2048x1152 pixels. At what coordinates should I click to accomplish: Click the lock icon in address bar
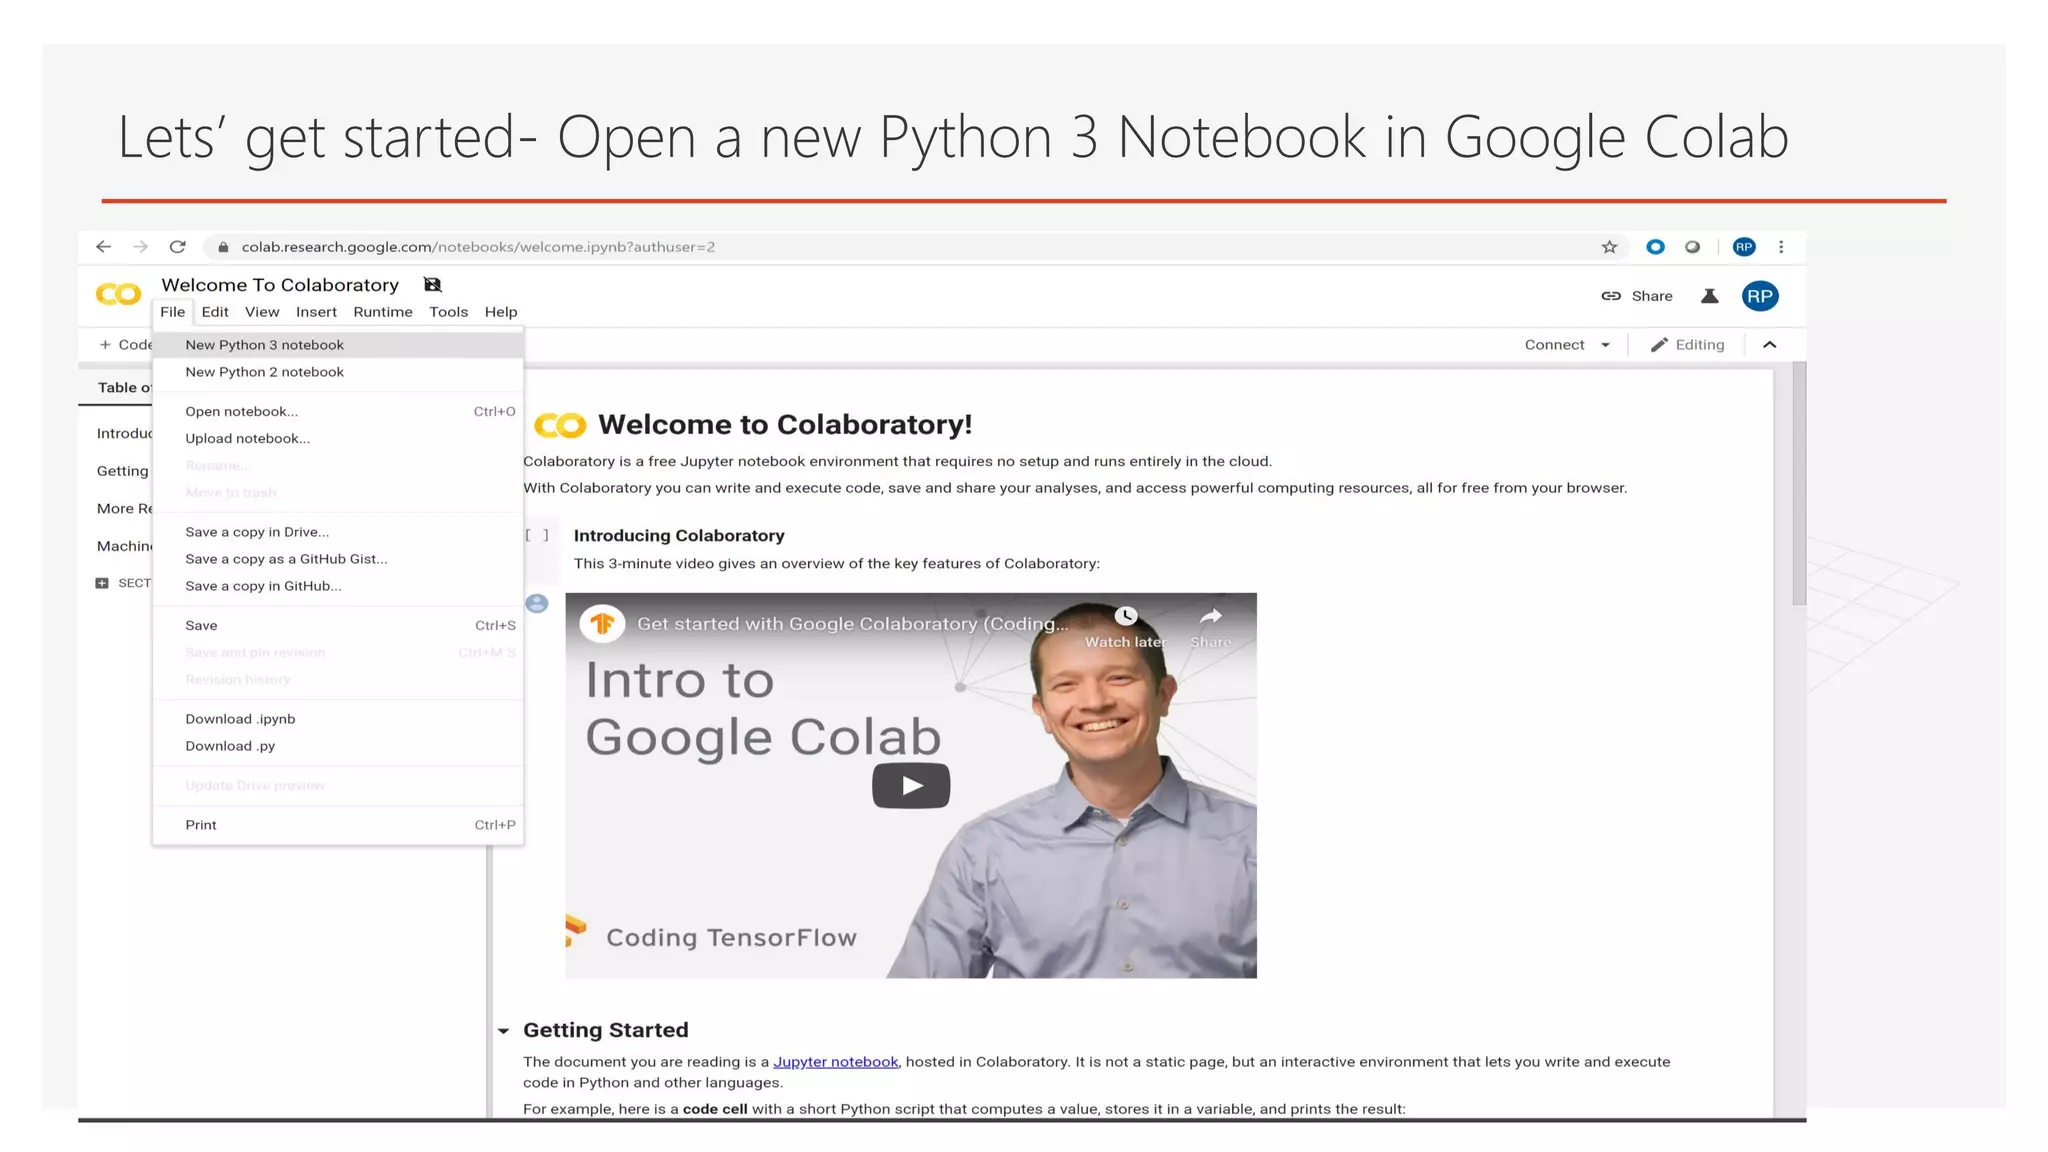pos(223,247)
